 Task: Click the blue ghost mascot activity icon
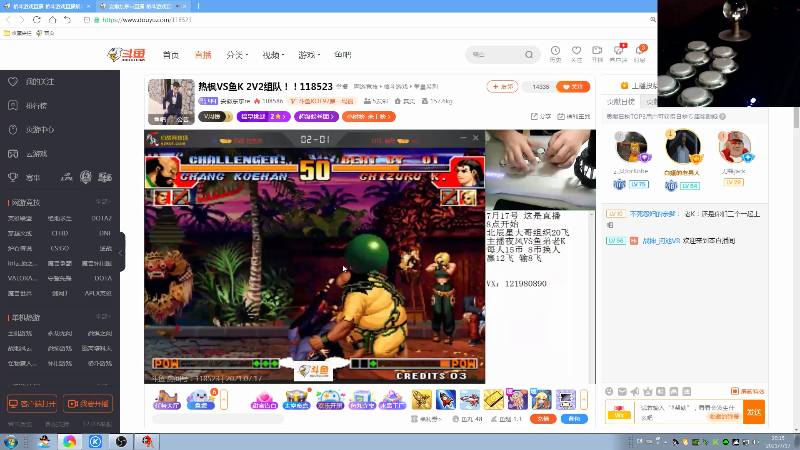[x=201, y=399]
